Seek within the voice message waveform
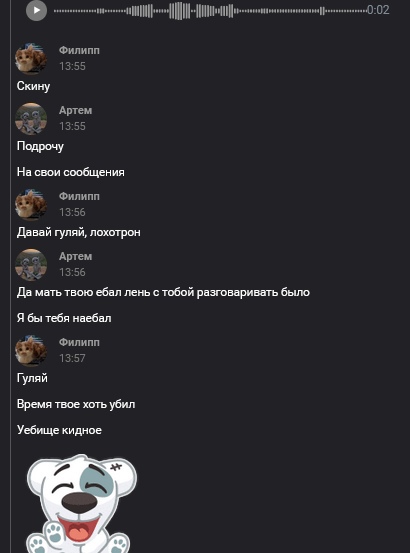Screen dimensions: 410x553 coord(210,11)
